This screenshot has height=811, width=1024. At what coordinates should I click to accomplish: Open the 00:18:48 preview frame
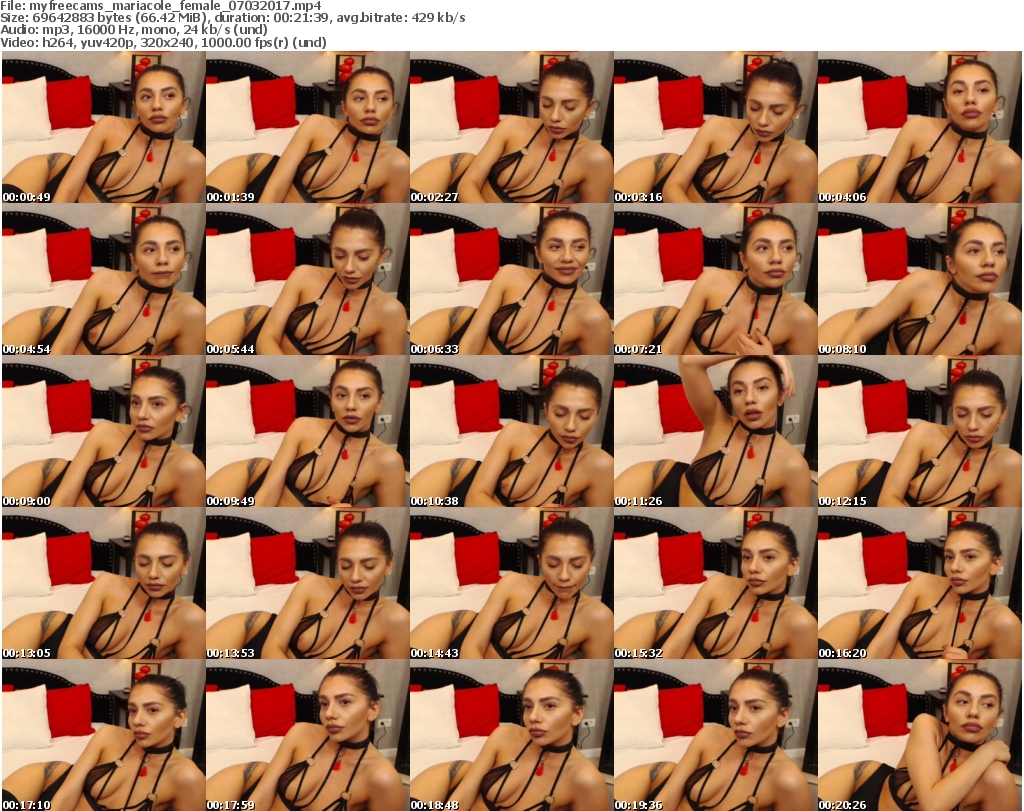click(x=511, y=735)
